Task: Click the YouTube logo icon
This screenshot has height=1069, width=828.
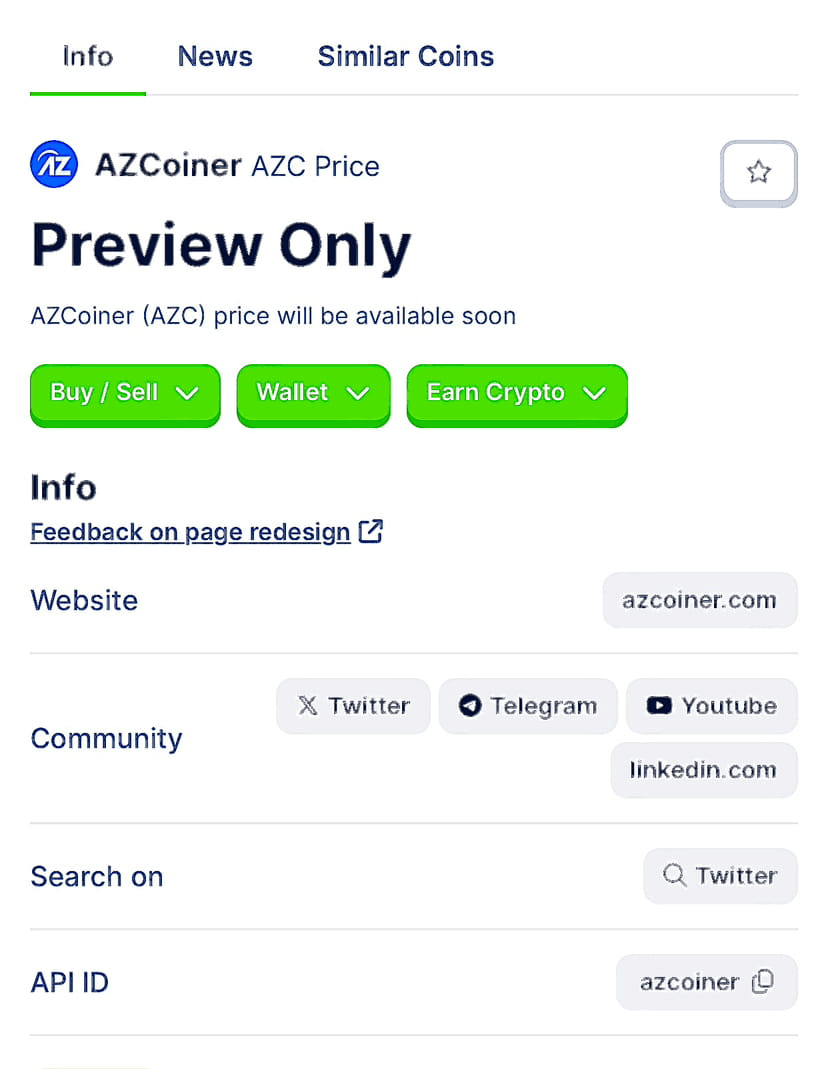Action: point(658,706)
